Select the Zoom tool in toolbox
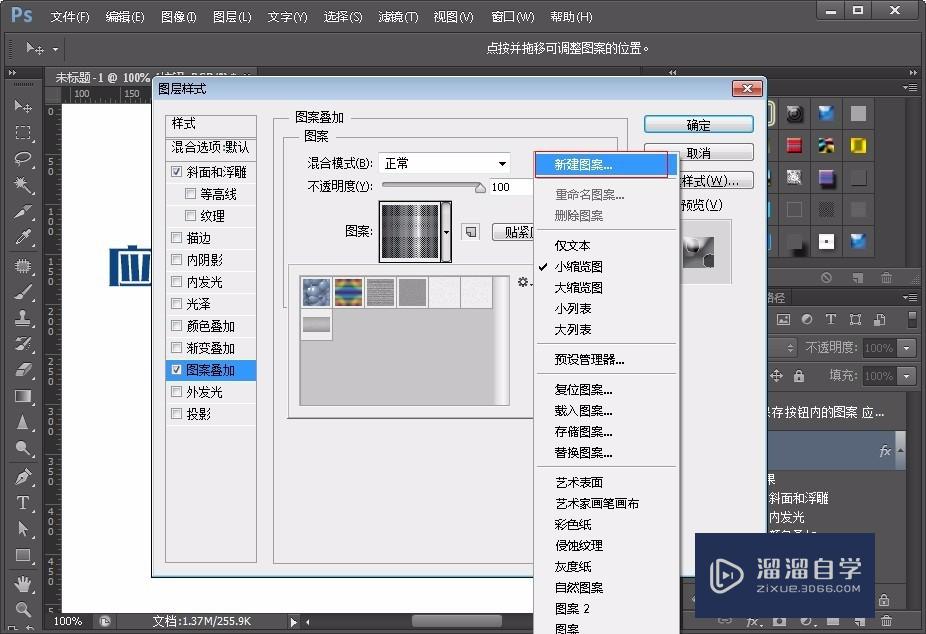 [23, 609]
